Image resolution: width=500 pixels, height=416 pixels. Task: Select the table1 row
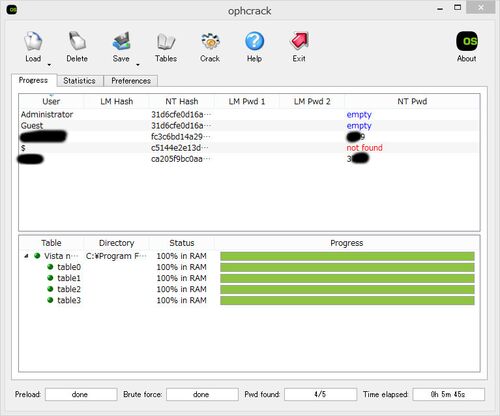(x=249, y=278)
